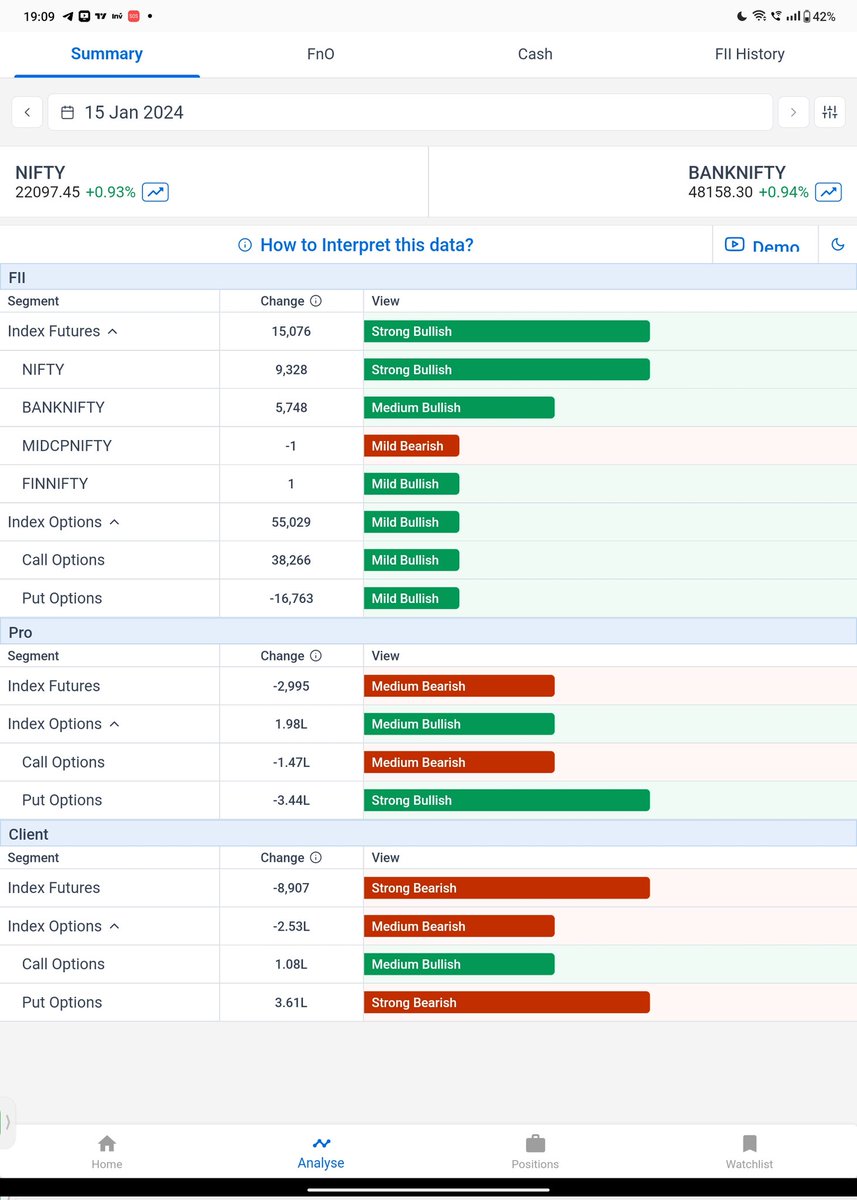Click info icon beside FII Change header
The width and height of the screenshot is (857, 1200).
click(316, 301)
